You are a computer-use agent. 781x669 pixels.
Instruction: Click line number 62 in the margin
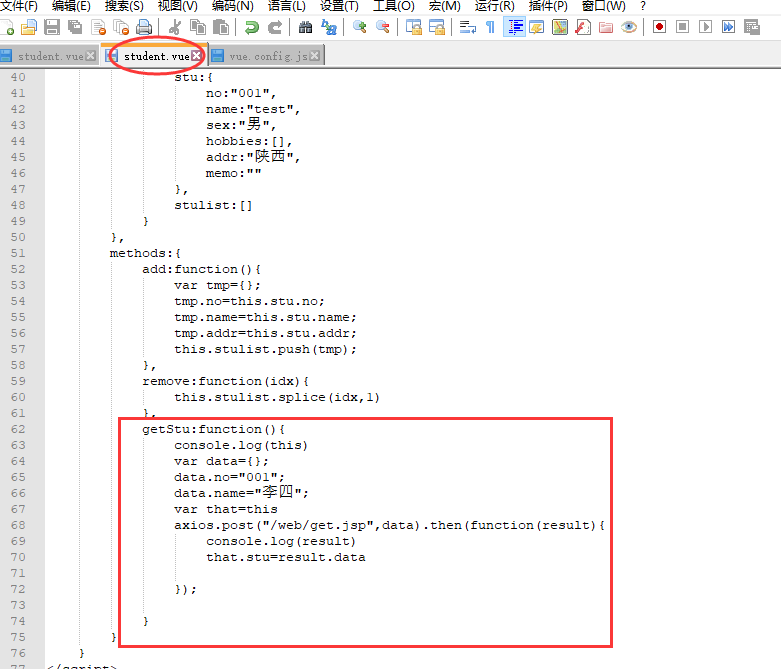pyautogui.click(x=18, y=429)
